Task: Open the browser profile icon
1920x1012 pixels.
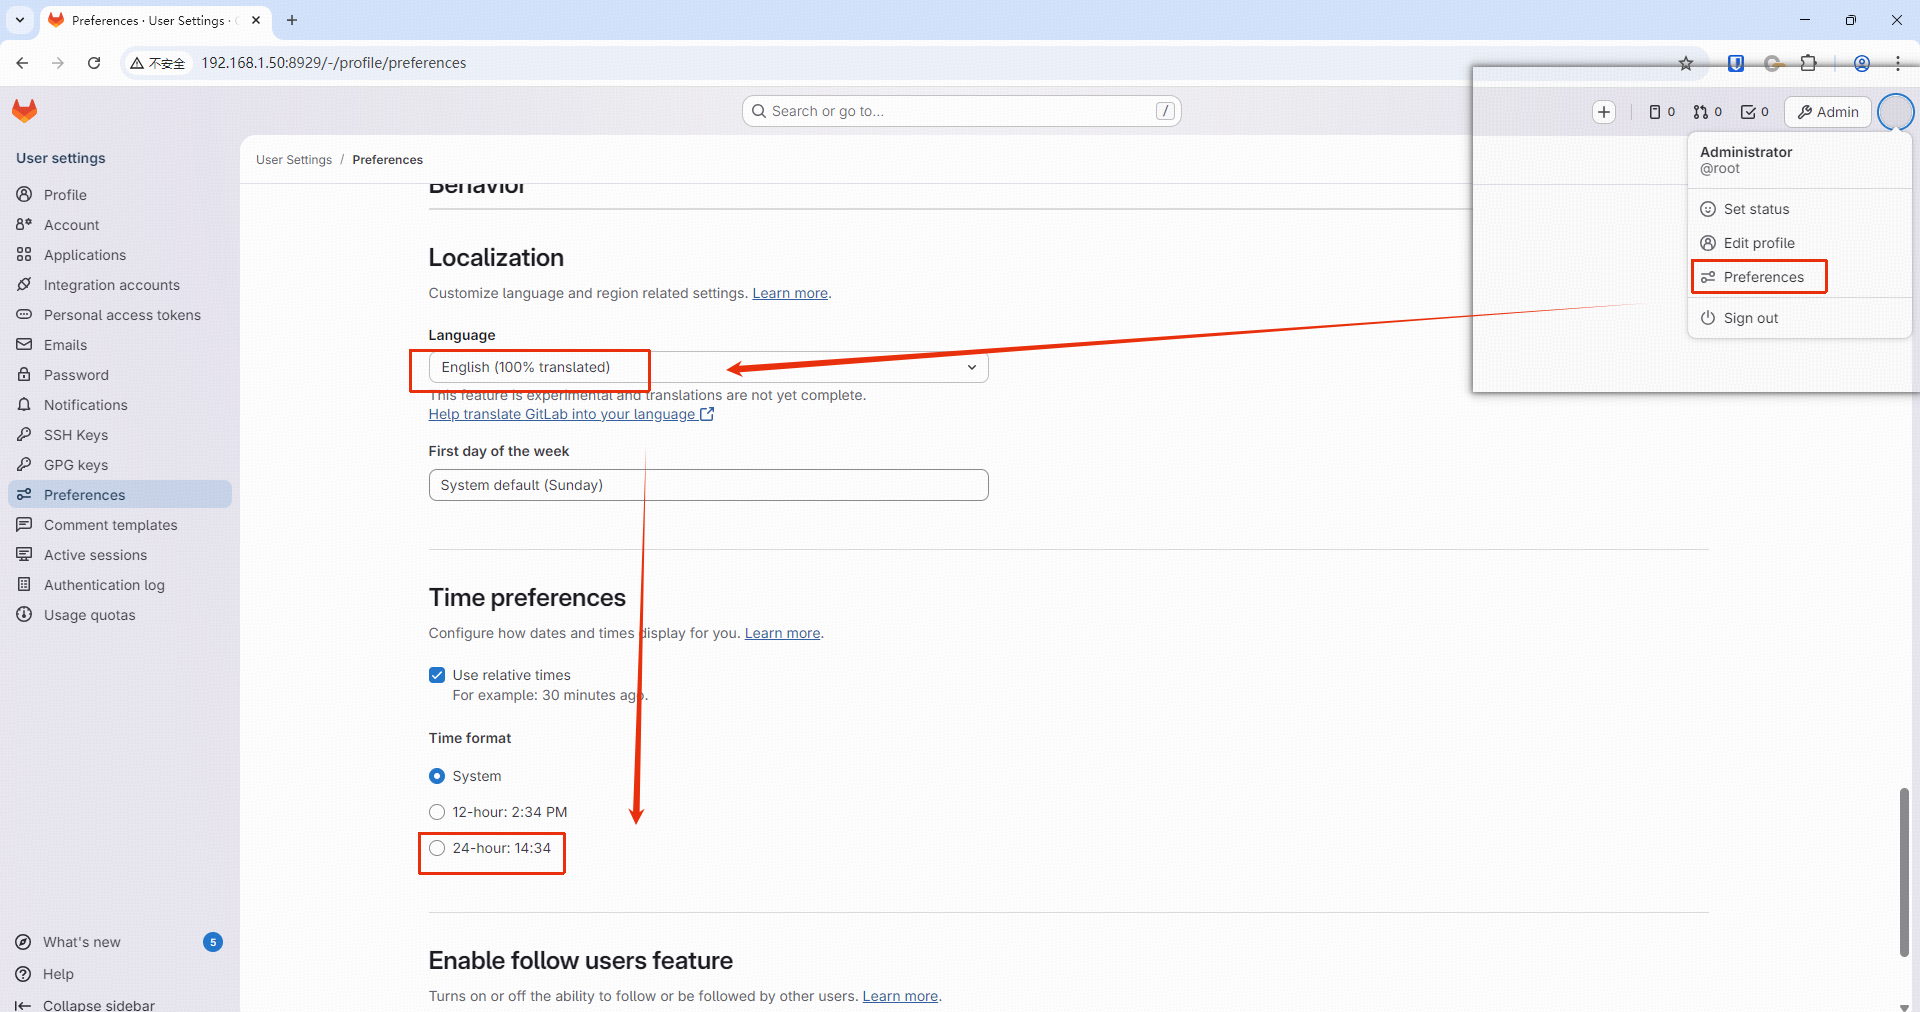Action: click(1862, 63)
